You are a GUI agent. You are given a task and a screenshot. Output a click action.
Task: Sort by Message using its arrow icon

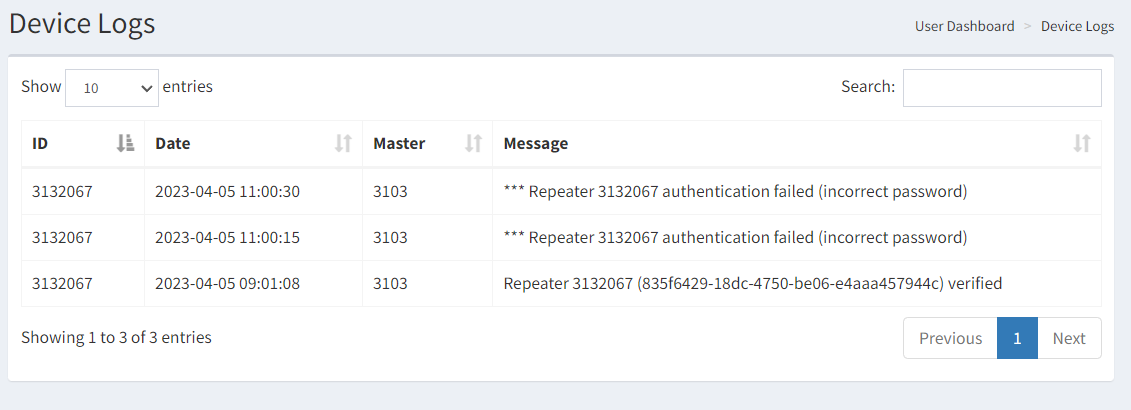(x=1081, y=144)
